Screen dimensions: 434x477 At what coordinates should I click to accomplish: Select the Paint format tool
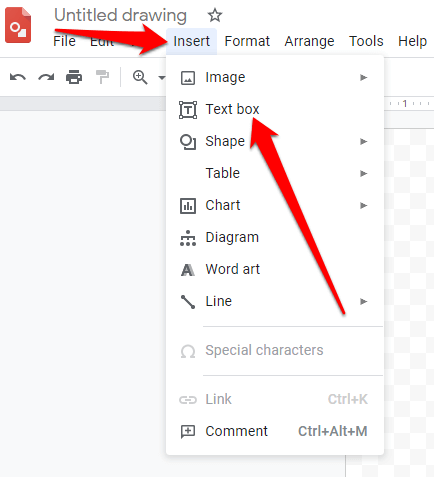click(x=102, y=77)
